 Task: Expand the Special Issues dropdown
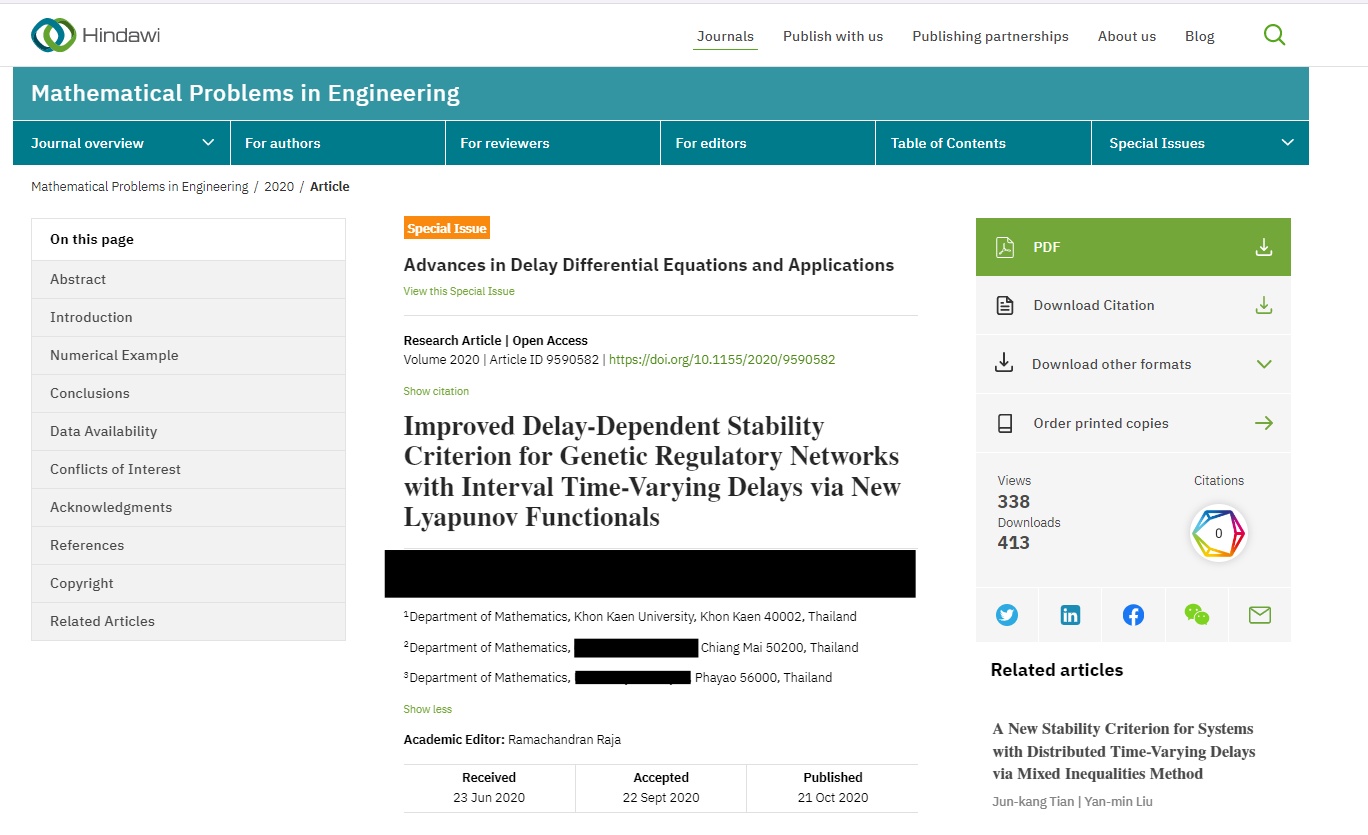[1287, 143]
